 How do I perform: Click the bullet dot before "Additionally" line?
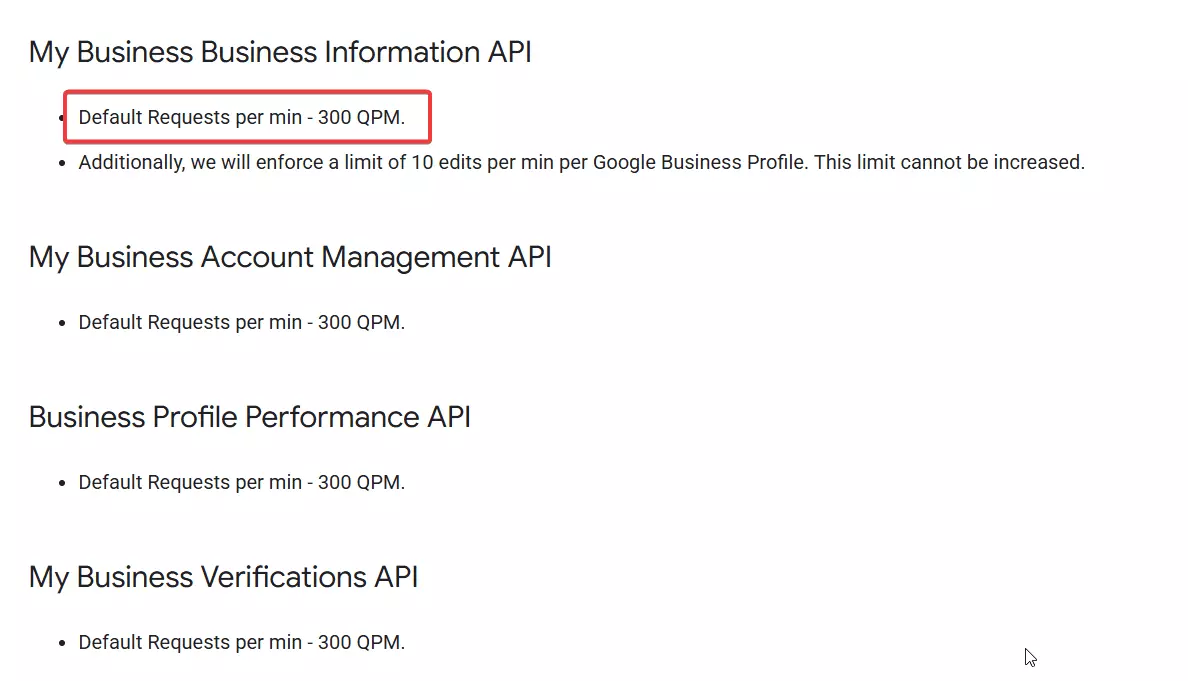click(x=62, y=163)
